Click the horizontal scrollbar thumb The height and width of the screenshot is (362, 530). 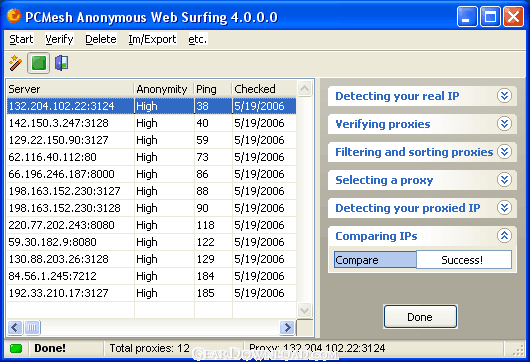32,327
